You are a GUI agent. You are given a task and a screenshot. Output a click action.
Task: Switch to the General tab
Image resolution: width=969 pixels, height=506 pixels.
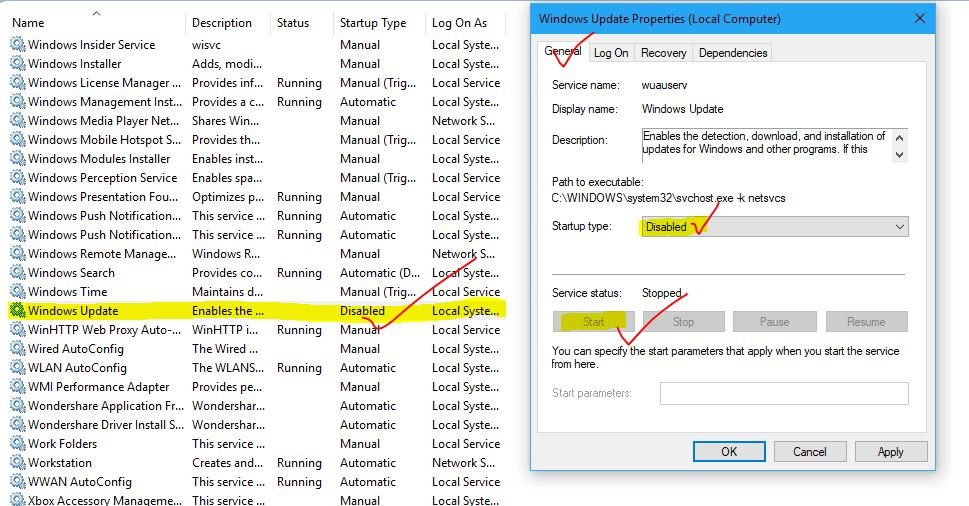pos(563,52)
